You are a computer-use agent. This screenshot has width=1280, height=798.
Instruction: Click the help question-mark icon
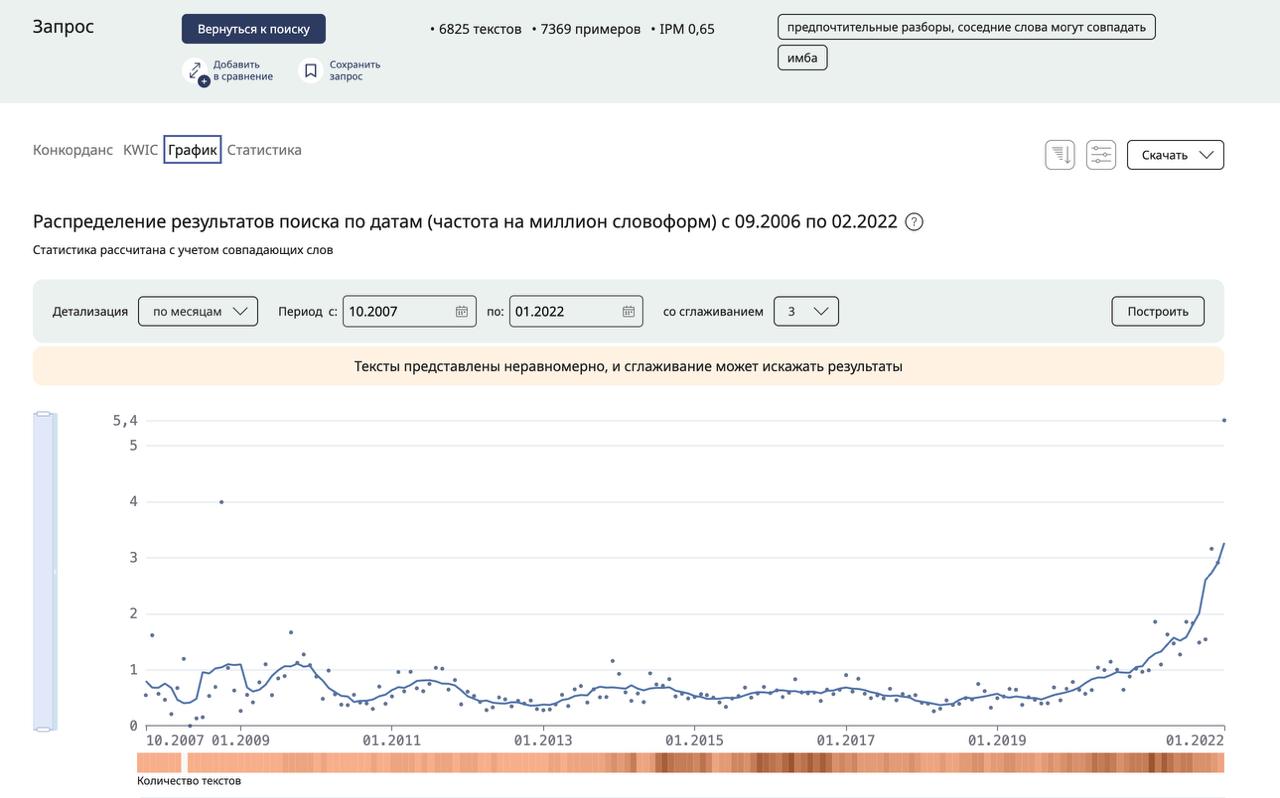click(914, 222)
